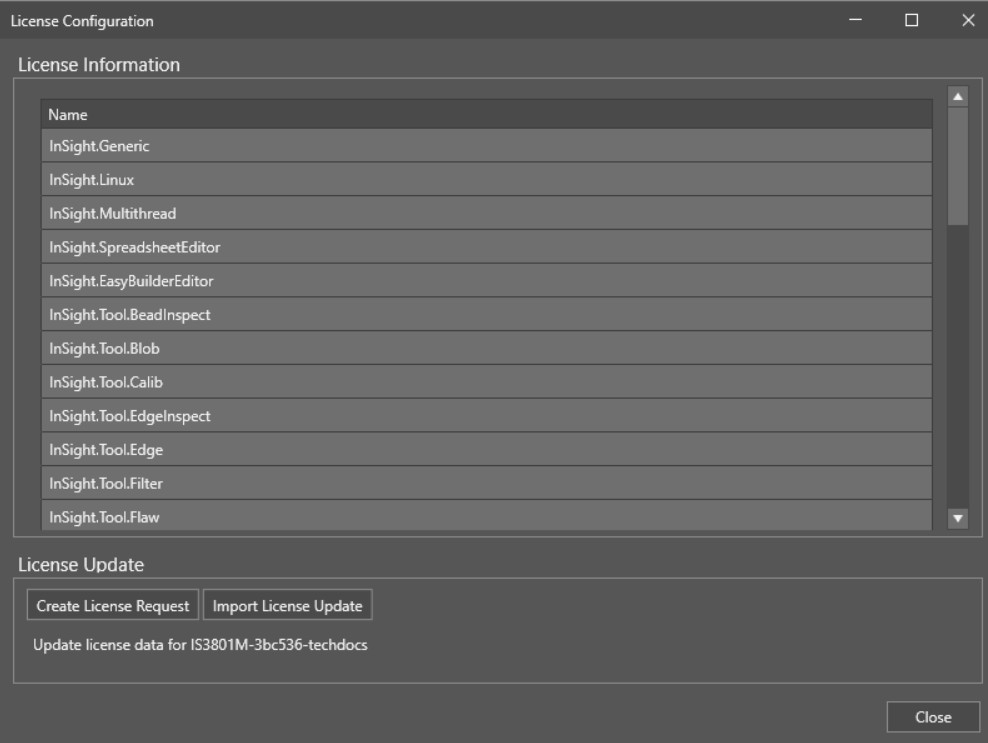Screen dimensions: 988x743
Task: Choose the InSight.EasyBuilderEditor row
Action: point(486,281)
